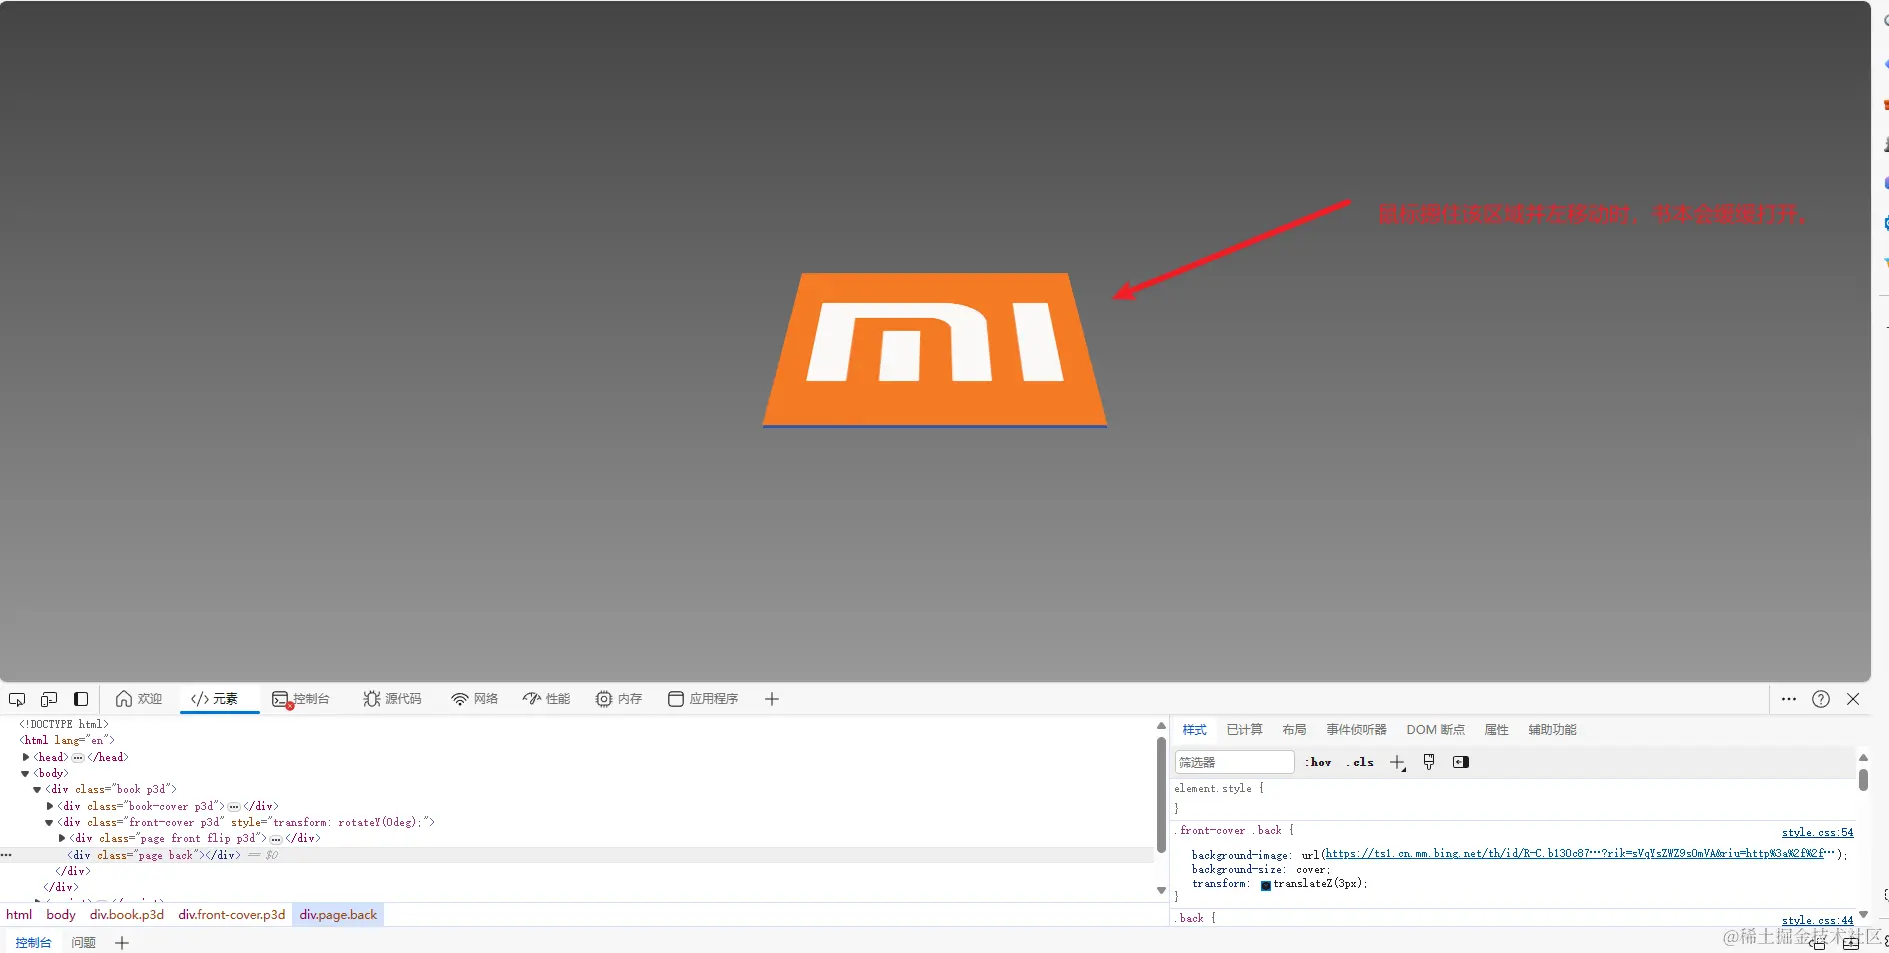
Task: Open the 应用程序 (Application) tab
Action: point(703,699)
